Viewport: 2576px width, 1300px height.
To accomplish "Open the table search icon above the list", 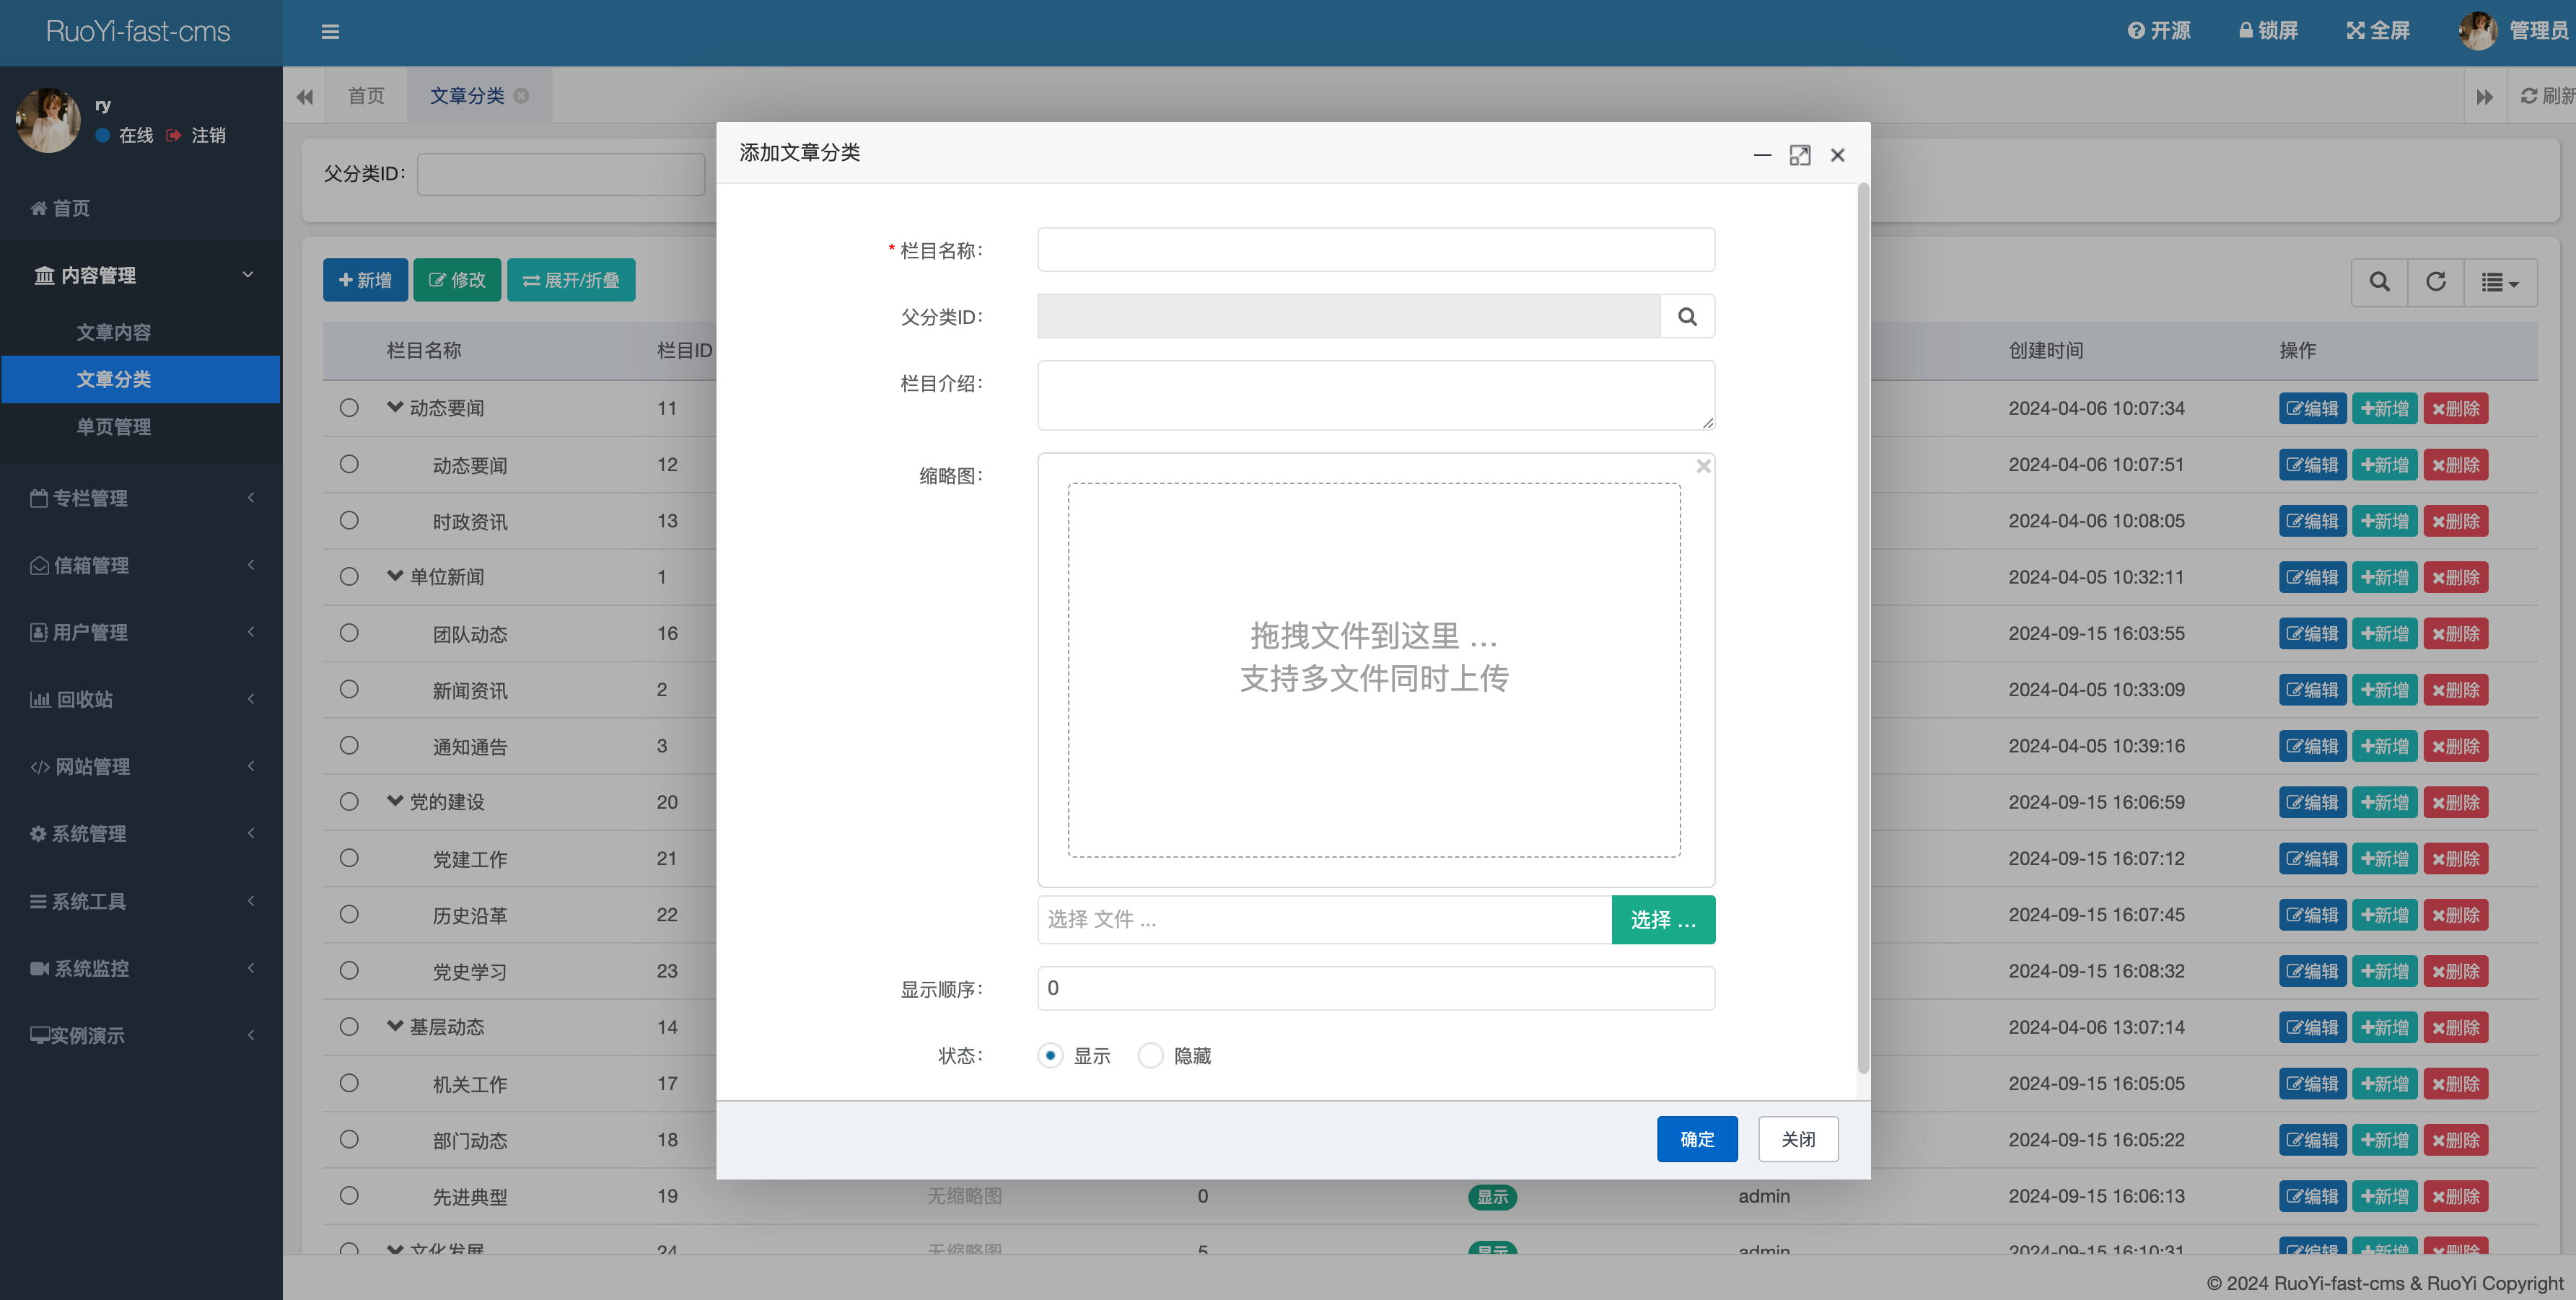I will pyautogui.click(x=2379, y=282).
